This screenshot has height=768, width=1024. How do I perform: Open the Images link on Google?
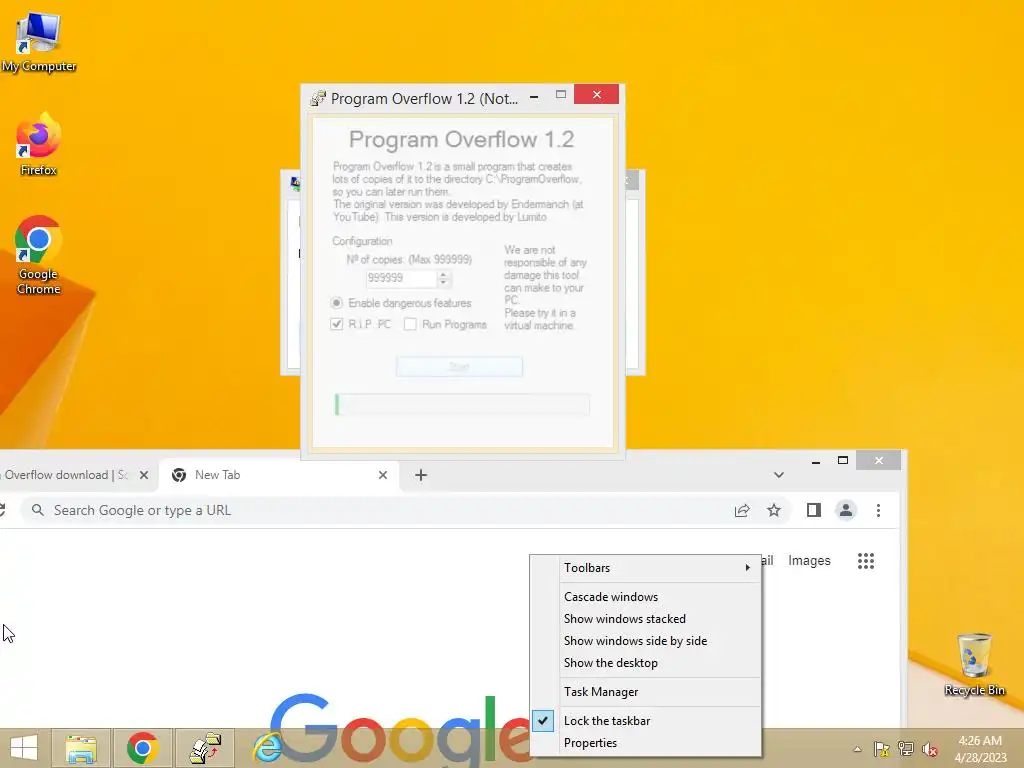coord(809,561)
